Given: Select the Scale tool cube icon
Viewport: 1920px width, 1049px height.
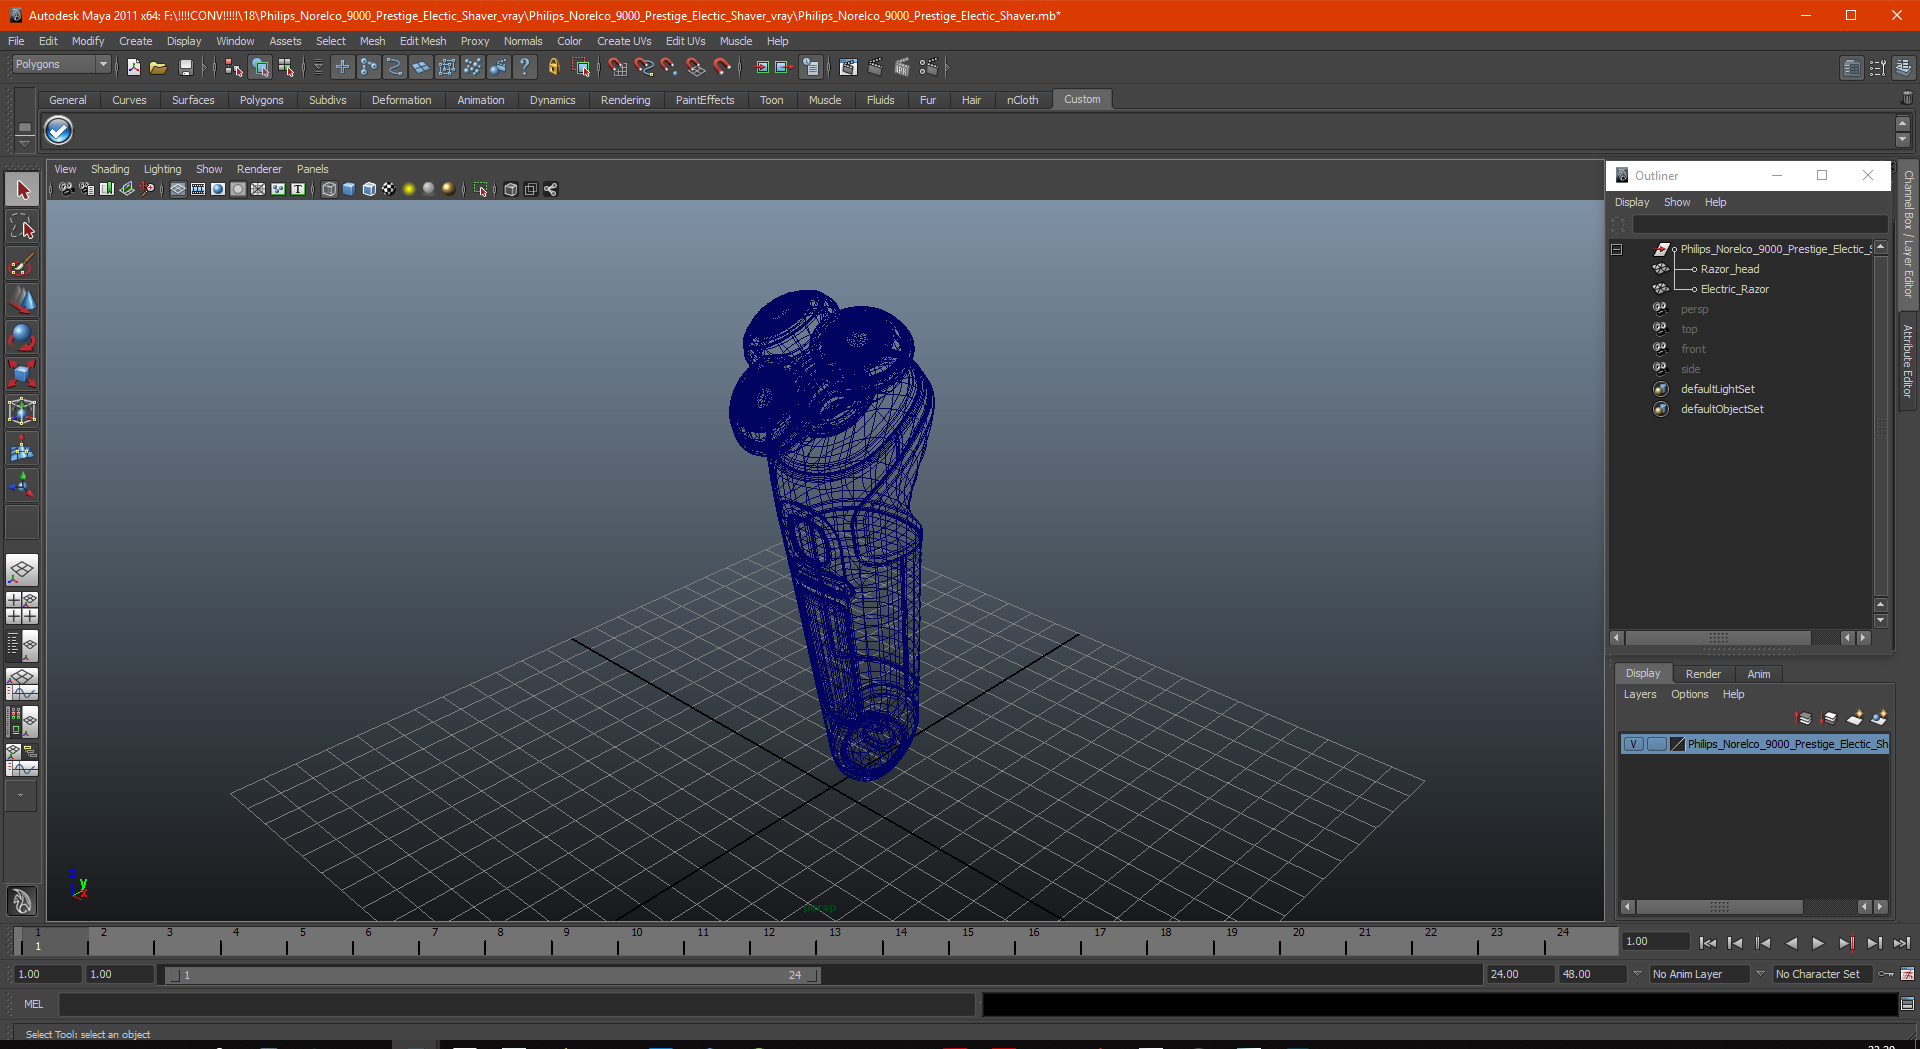Looking at the screenshot, I should tap(22, 374).
